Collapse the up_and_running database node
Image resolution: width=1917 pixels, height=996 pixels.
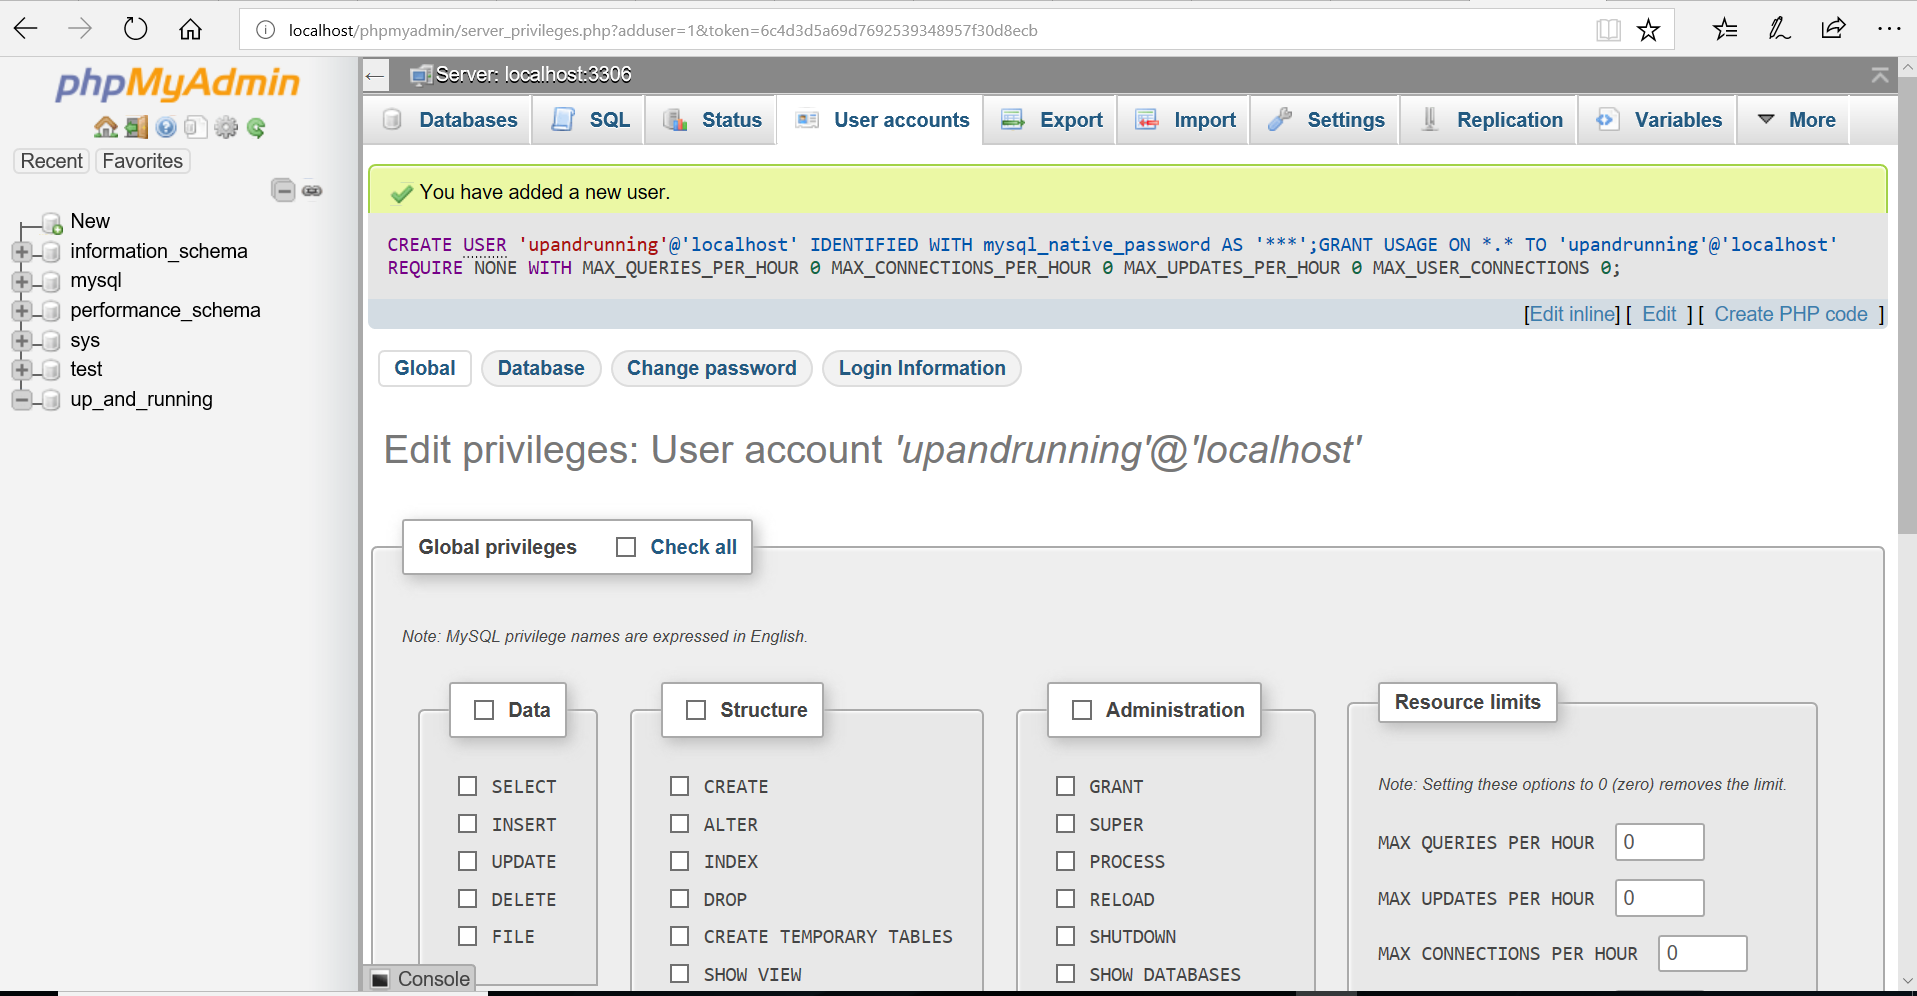[21, 400]
